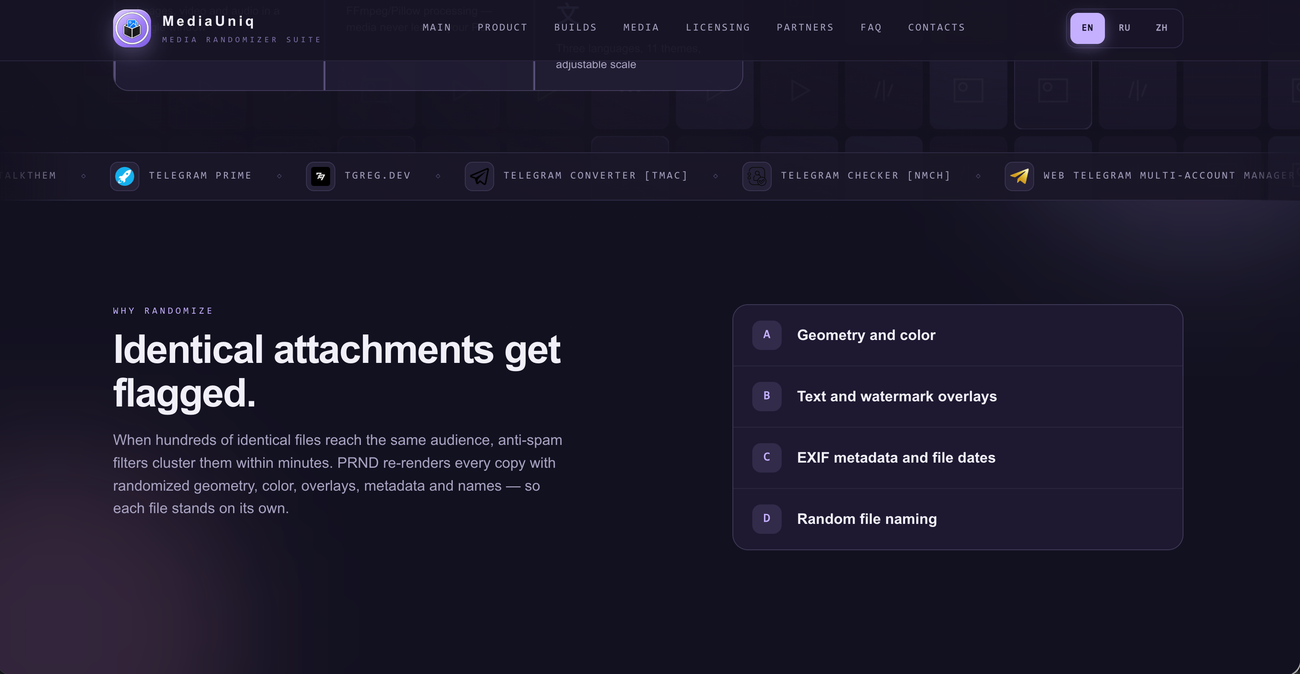Expand the "EXIF metadata and file dates" item
This screenshot has width=1300, height=674.
[x=958, y=458]
